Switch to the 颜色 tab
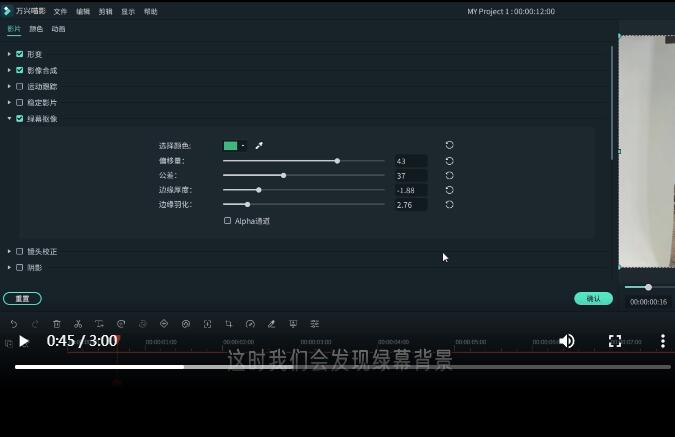This screenshot has width=675, height=437. tap(36, 29)
